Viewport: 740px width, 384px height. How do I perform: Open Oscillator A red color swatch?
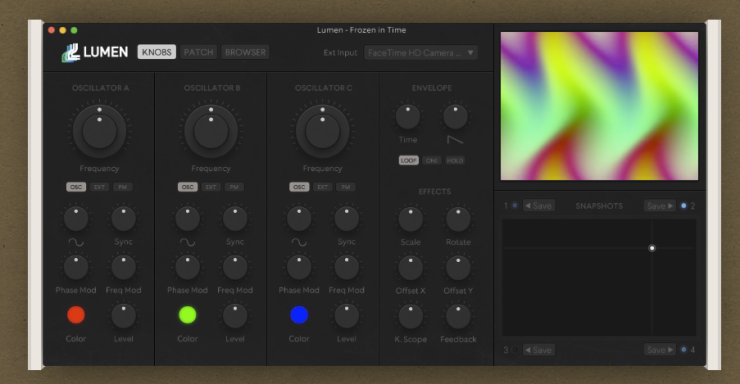point(76,315)
